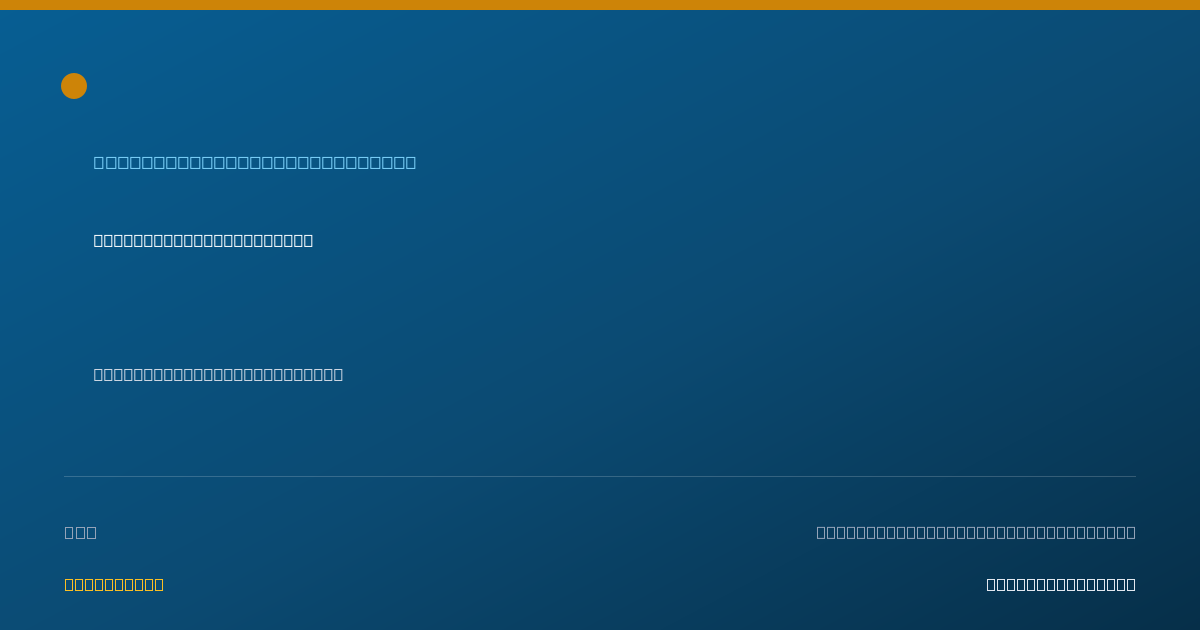
Task: Click the last glyph of the bright white line
Action: (x=308, y=240)
